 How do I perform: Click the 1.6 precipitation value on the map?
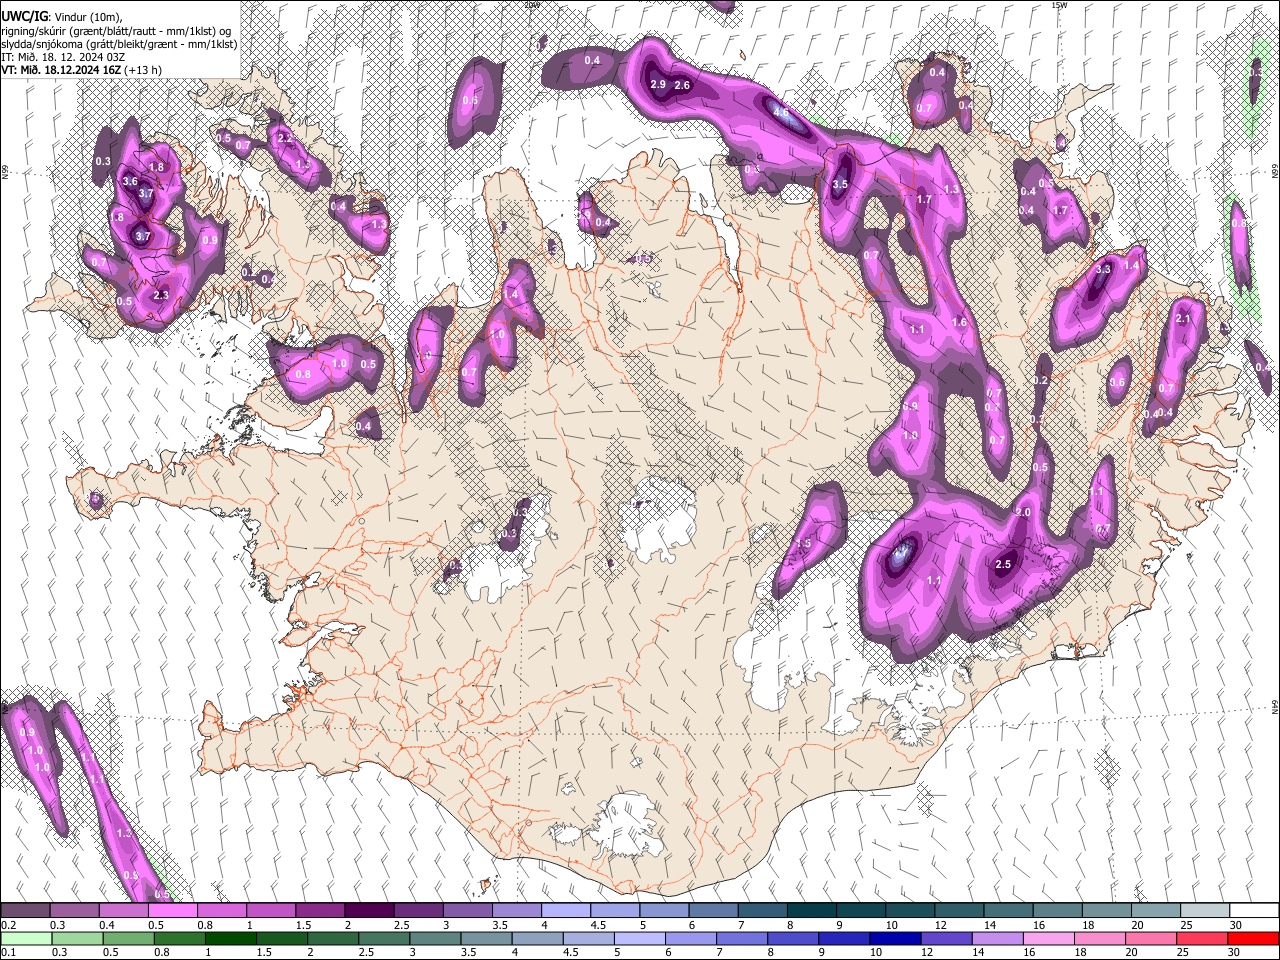(960, 323)
